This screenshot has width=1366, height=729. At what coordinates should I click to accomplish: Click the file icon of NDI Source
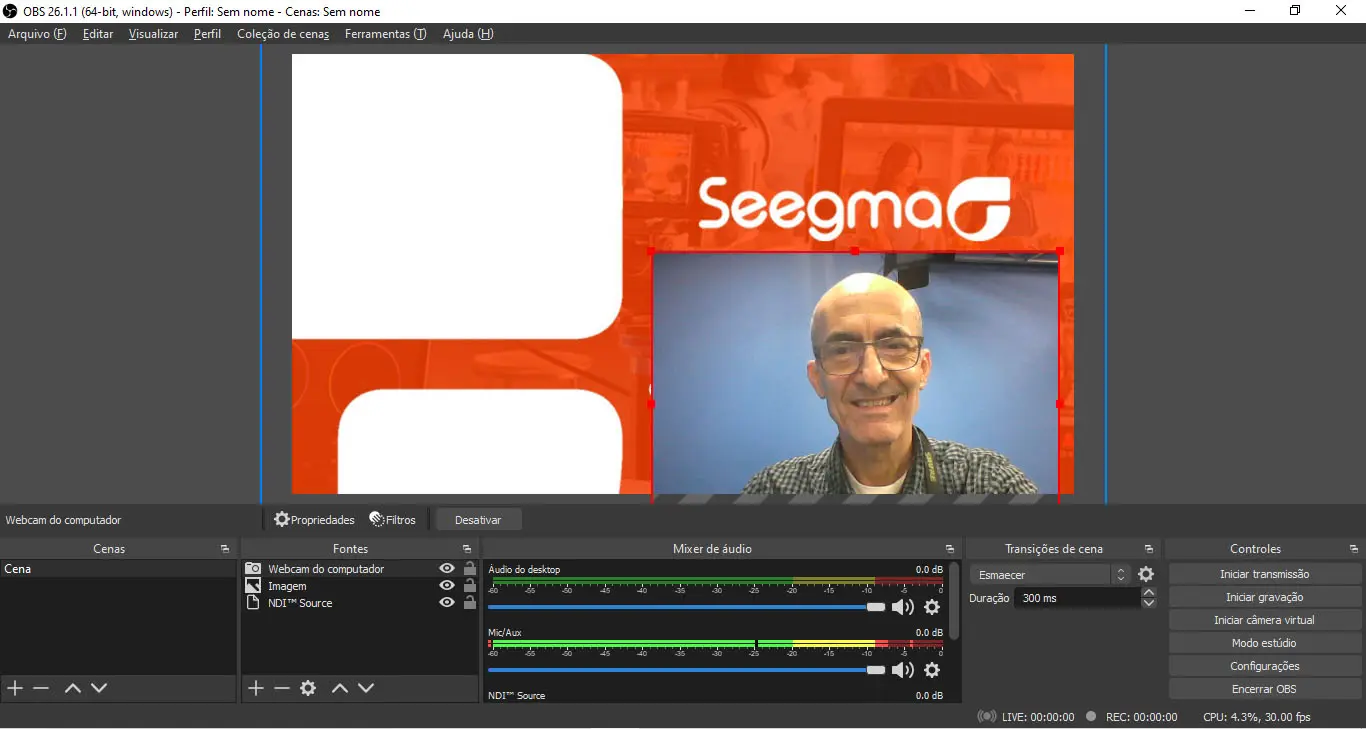point(253,603)
